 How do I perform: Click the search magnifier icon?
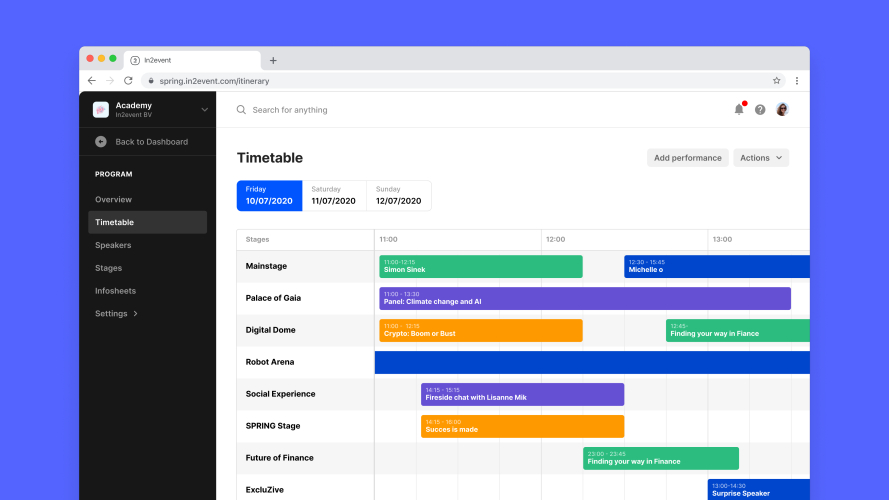(x=241, y=110)
